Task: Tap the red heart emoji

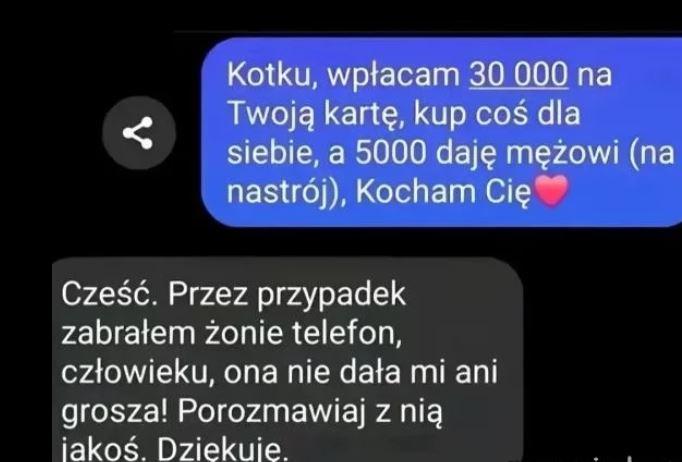Action: (551, 190)
